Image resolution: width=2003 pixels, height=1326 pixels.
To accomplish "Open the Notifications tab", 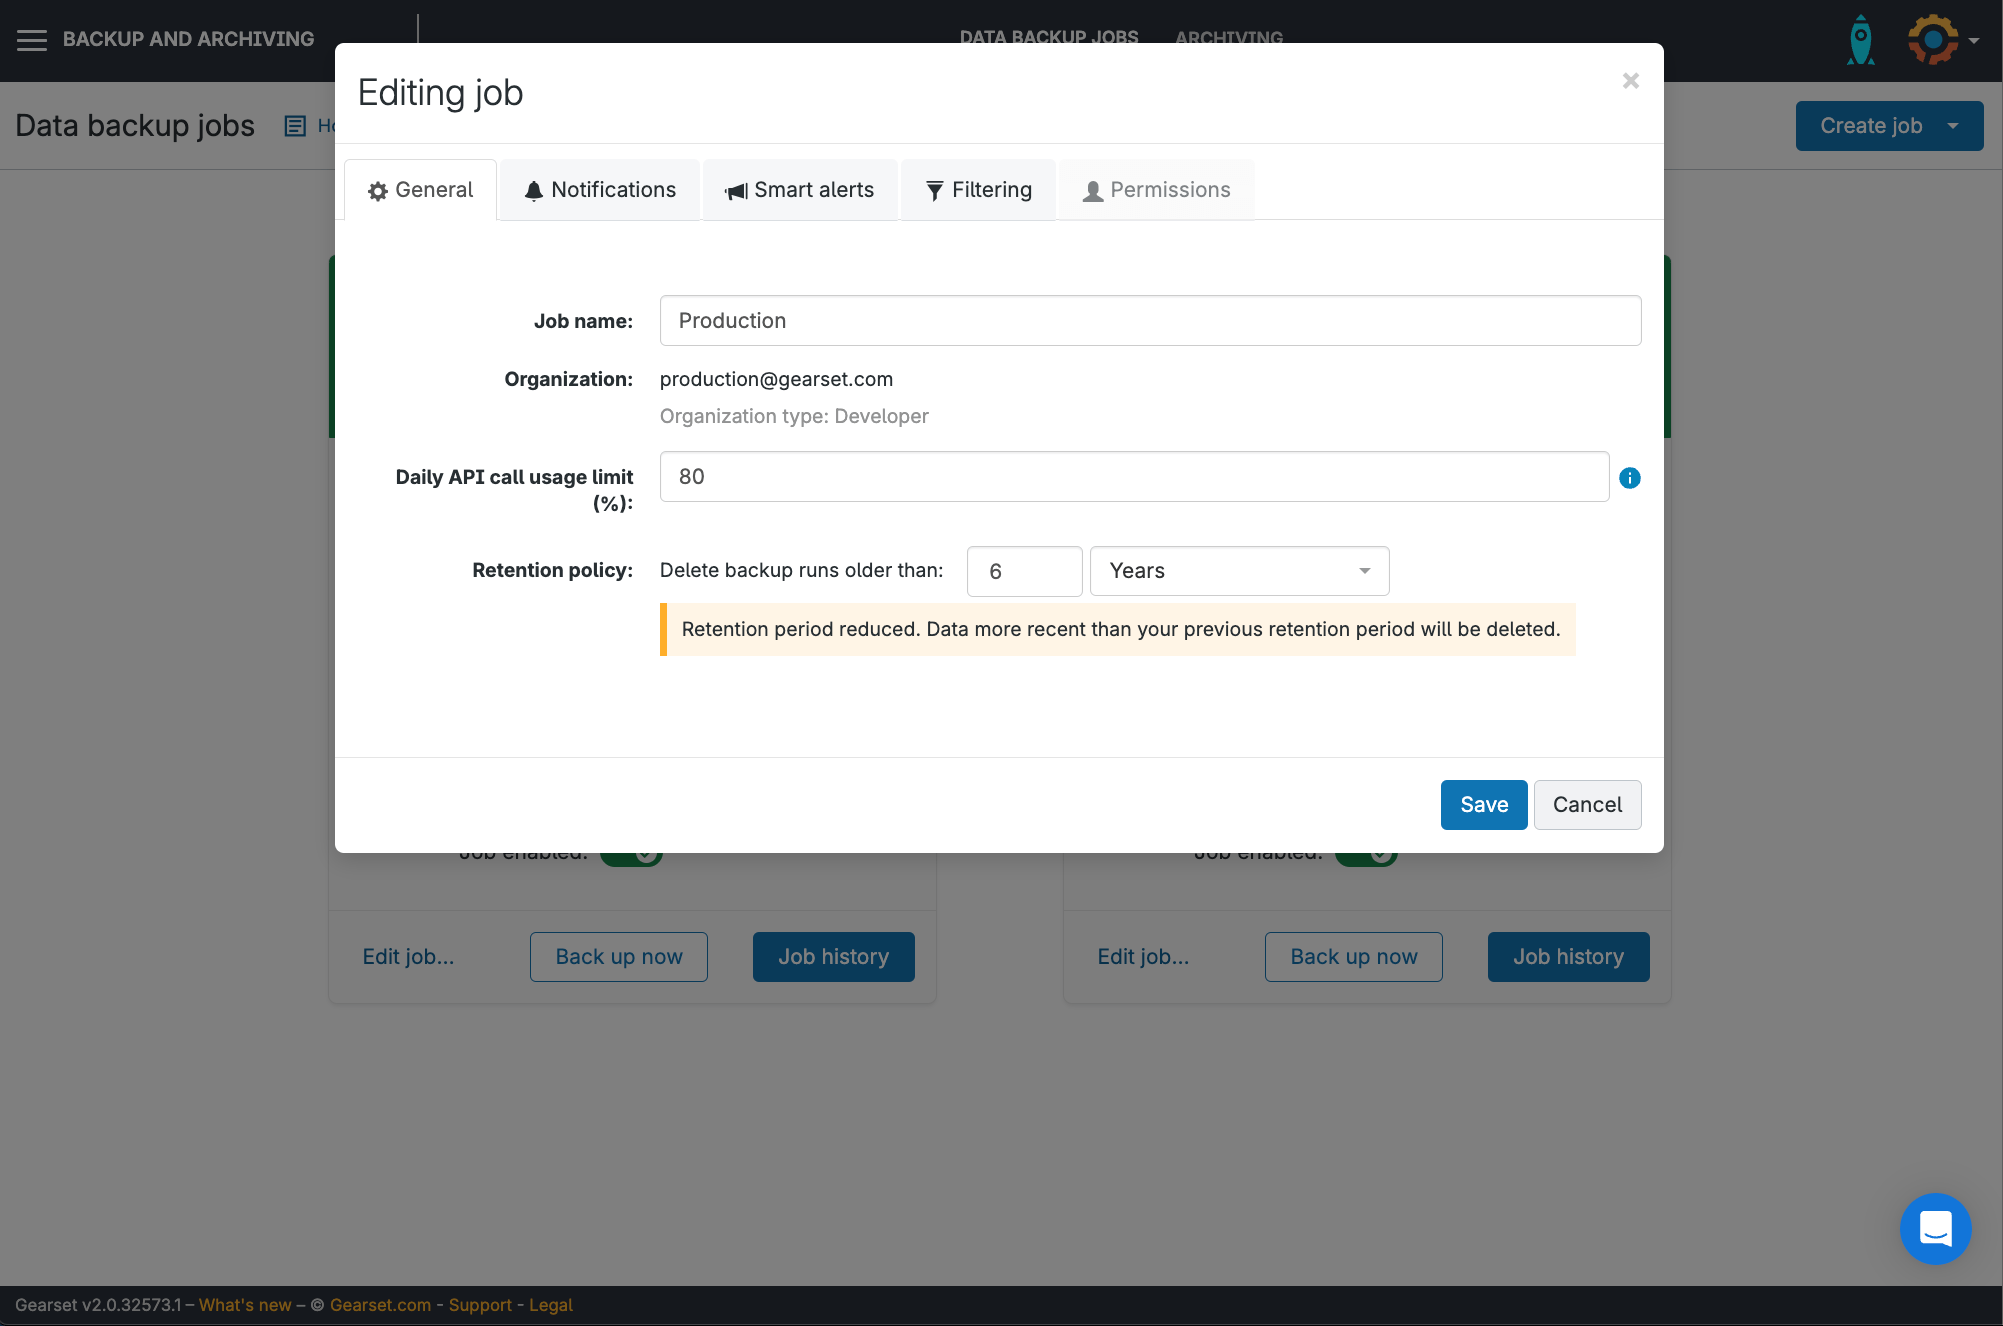I will point(600,190).
